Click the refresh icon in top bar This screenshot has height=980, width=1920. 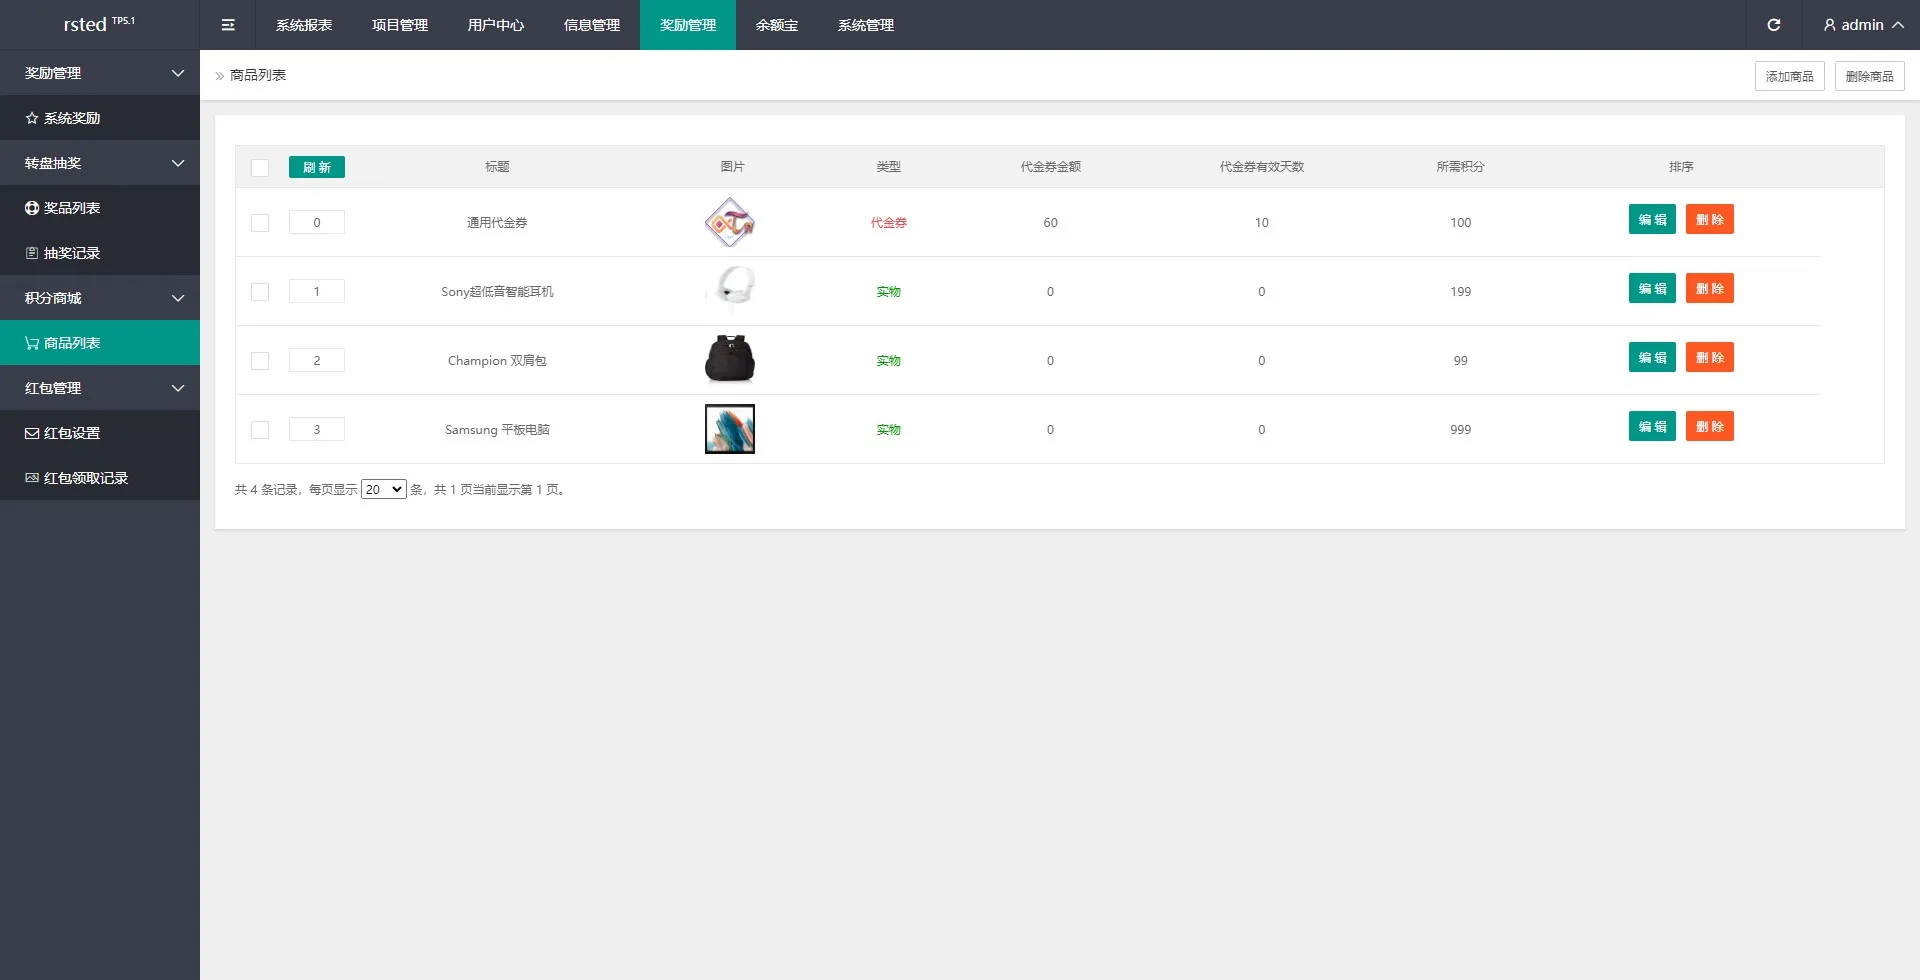tap(1773, 25)
